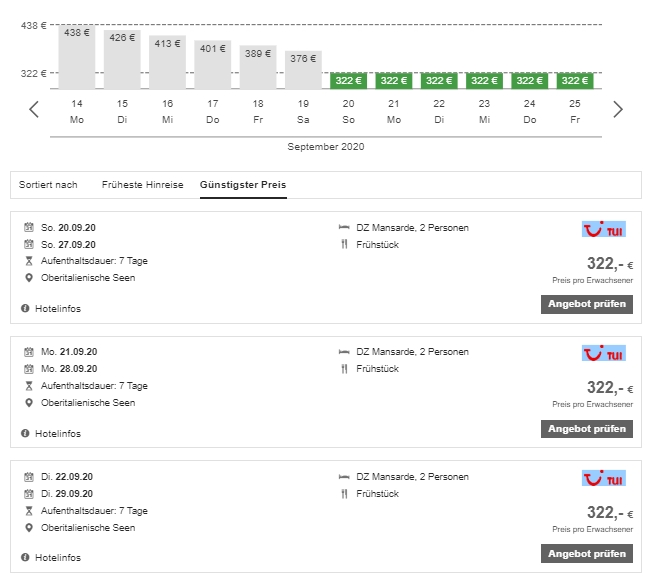Open Hotelinfos for the 21.09.20 offer
655x578 pixels.
[58, 434]
